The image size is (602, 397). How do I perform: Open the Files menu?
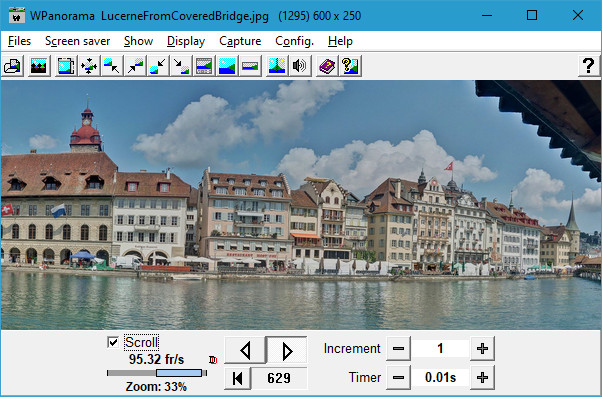tap(19, 41)
